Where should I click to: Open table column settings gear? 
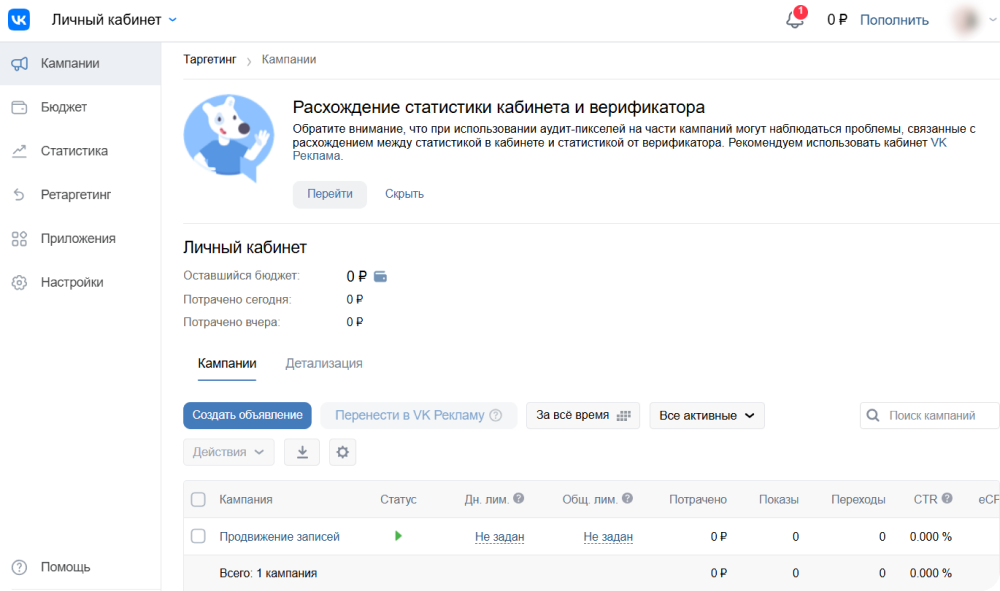tap(342, 452)
